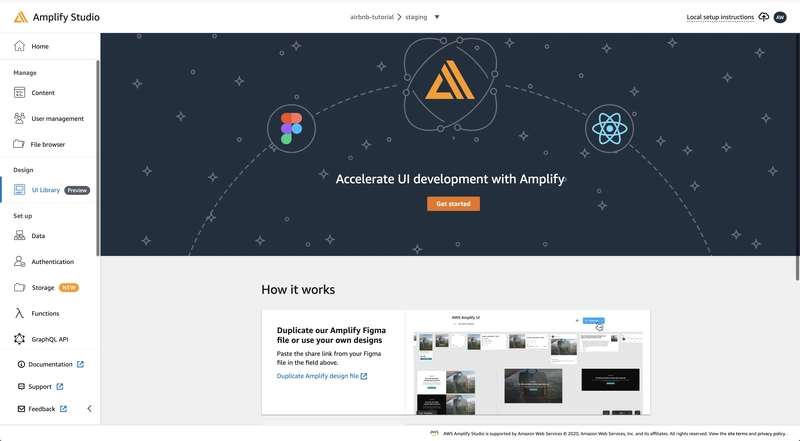Click the sidebar vertical scrollbar
800x441 pixels.
[97, 158]
